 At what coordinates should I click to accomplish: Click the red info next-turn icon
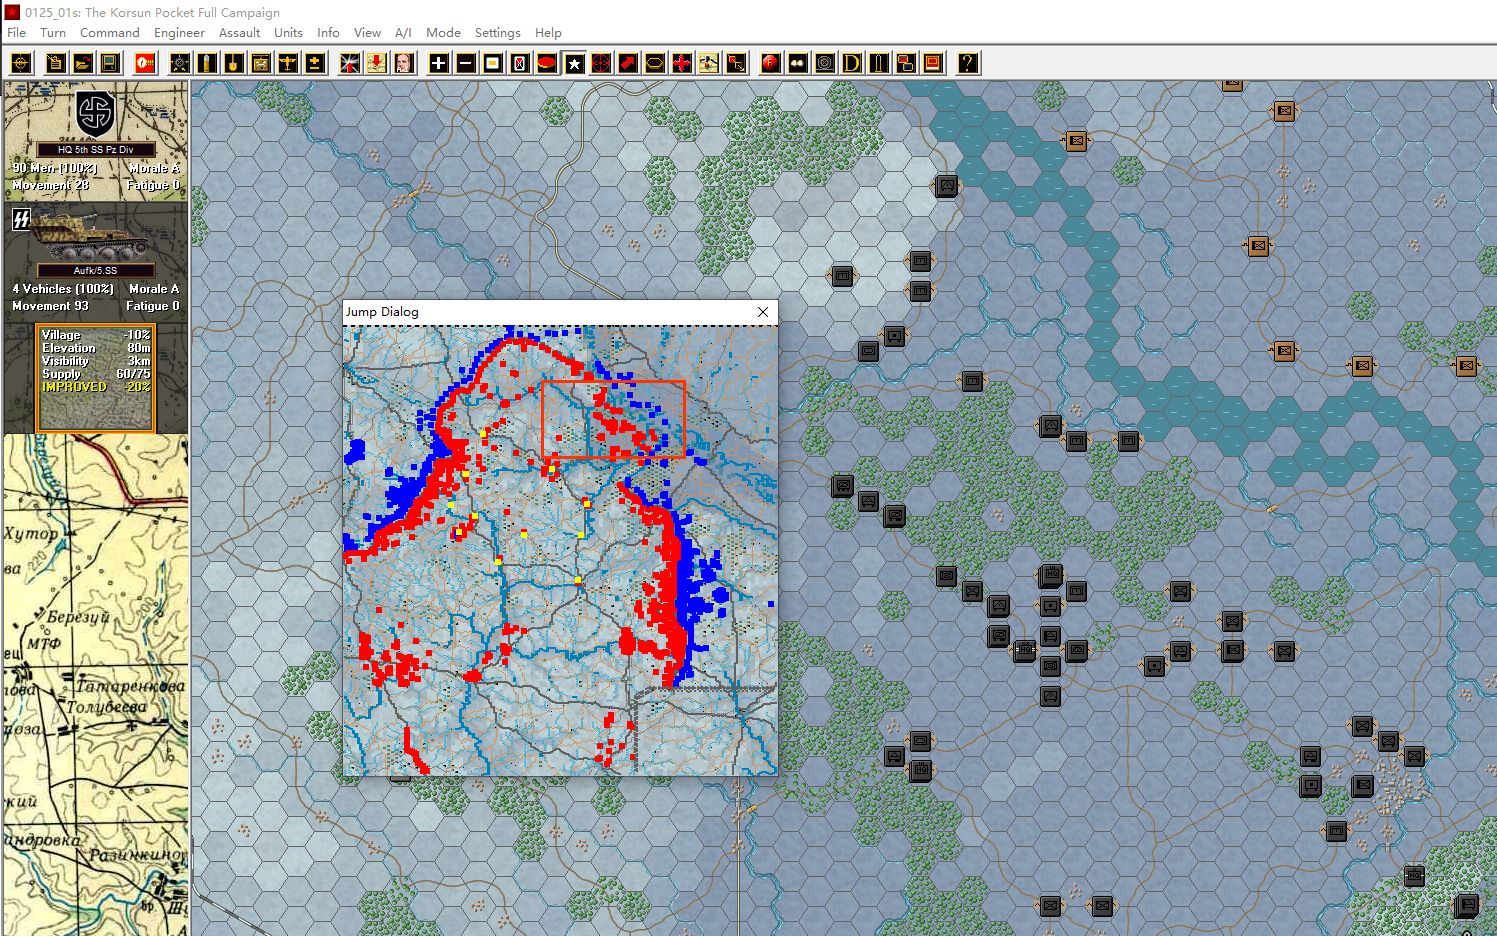coord(145,63)
